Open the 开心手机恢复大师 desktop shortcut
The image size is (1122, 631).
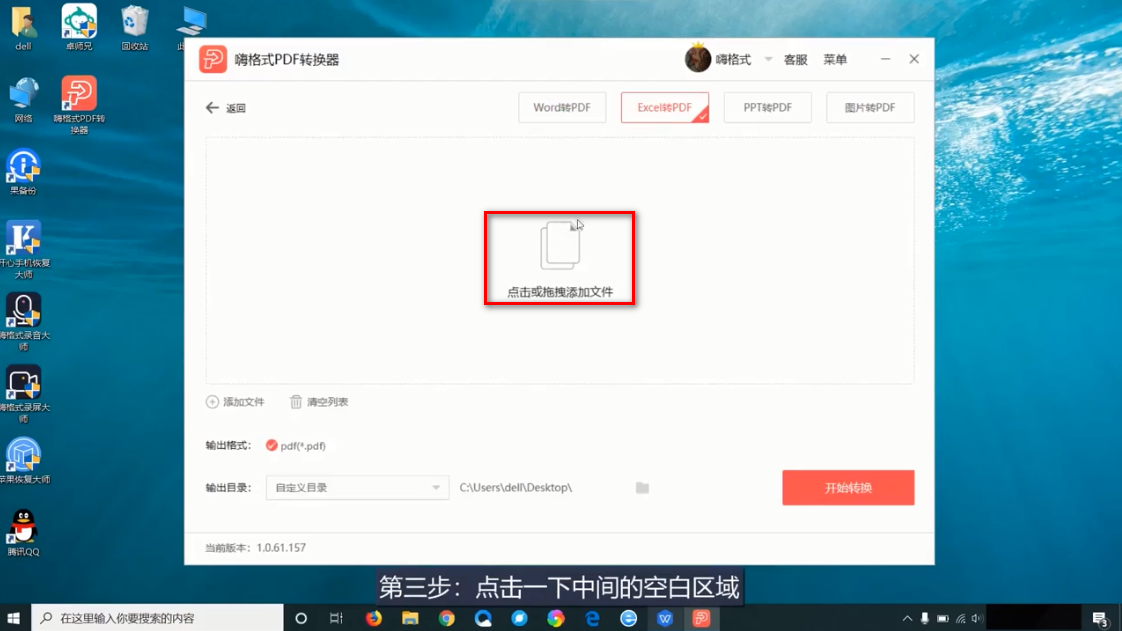point(23,238)
